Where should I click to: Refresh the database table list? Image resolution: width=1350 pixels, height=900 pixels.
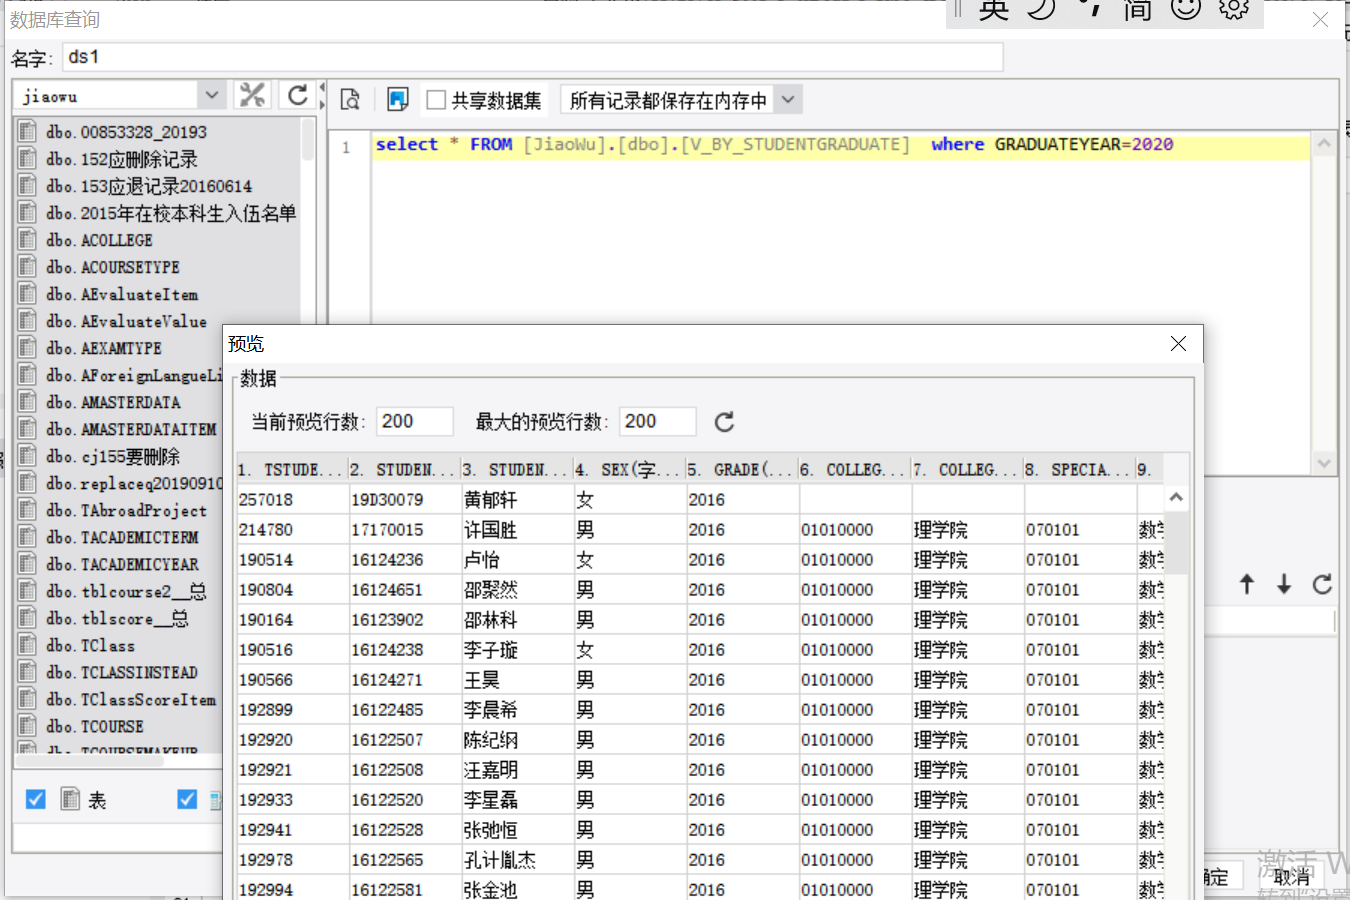coord(297,95)
